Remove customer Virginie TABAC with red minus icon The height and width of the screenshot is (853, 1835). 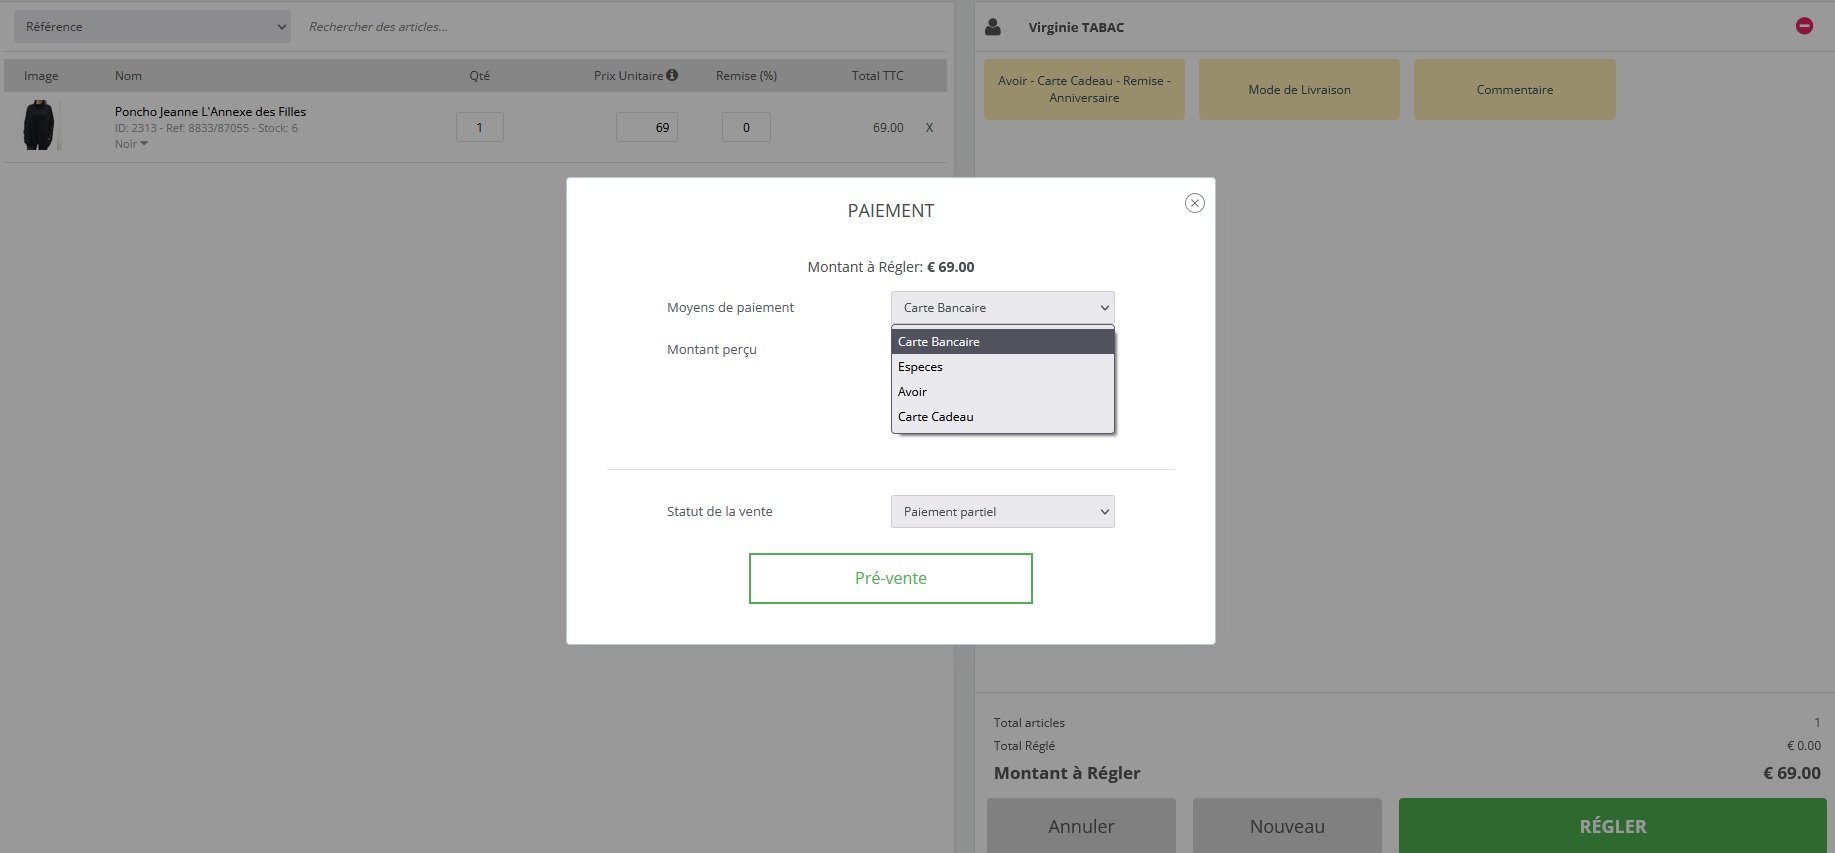click(1804, 26)
